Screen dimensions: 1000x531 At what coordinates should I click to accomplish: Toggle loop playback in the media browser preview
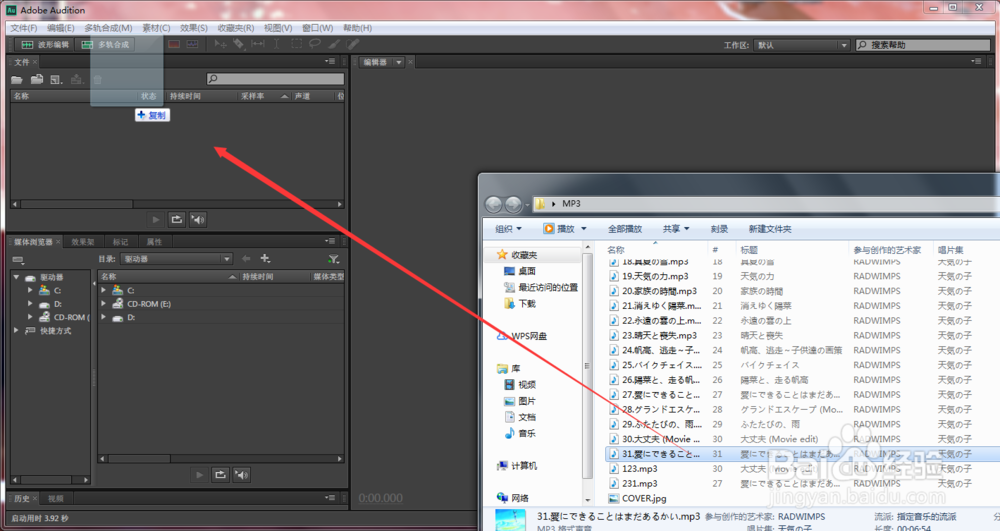(220, 474)
